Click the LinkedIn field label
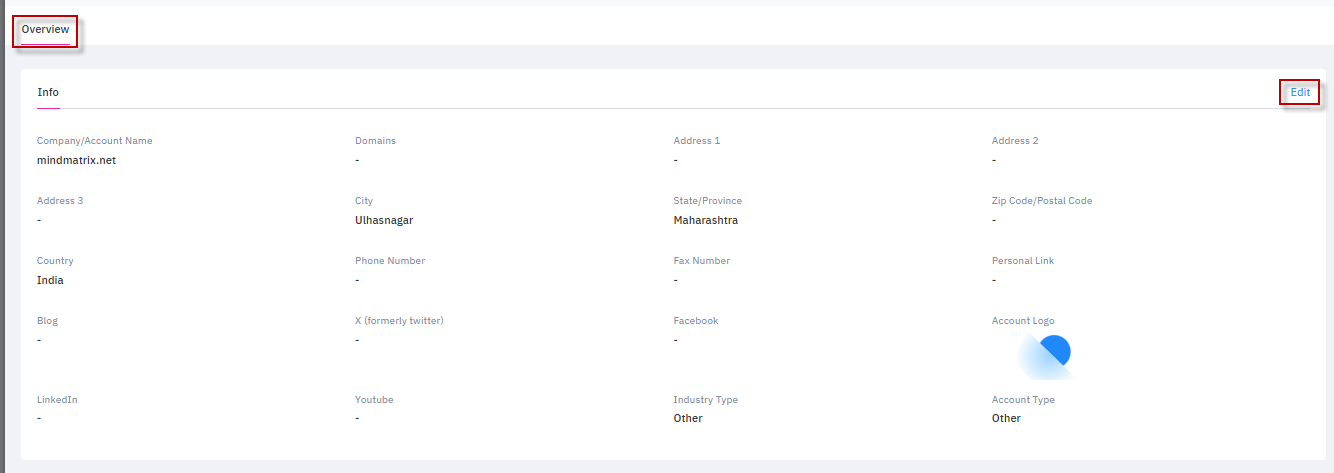This screenshot has width=1334, height=473. [57, 400]
